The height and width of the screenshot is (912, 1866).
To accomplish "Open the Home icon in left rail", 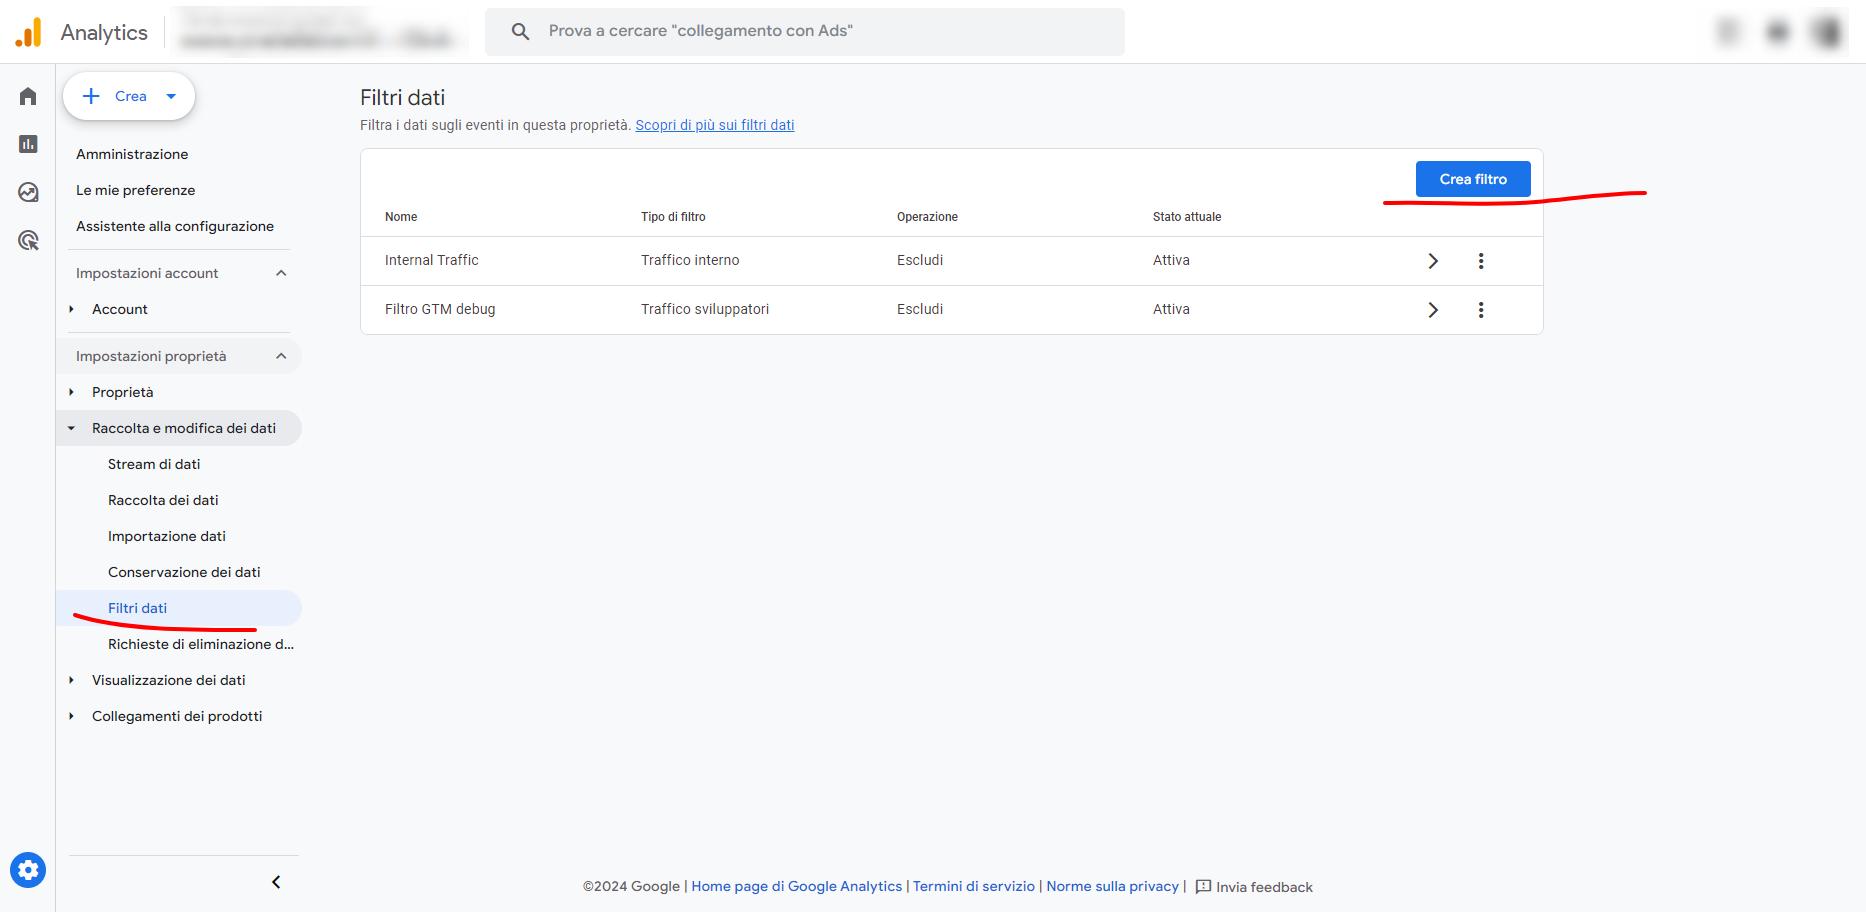I will coord(28,96).
